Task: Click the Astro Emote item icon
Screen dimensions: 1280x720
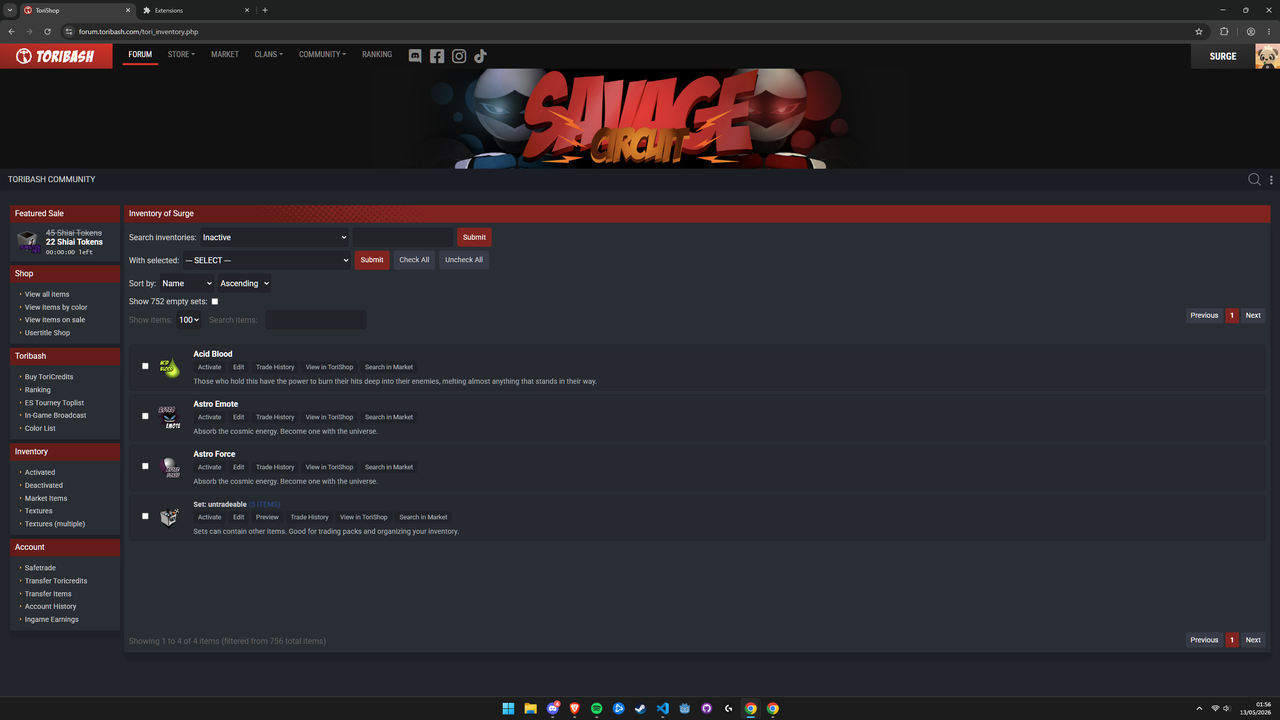Action: click(170, 417)
